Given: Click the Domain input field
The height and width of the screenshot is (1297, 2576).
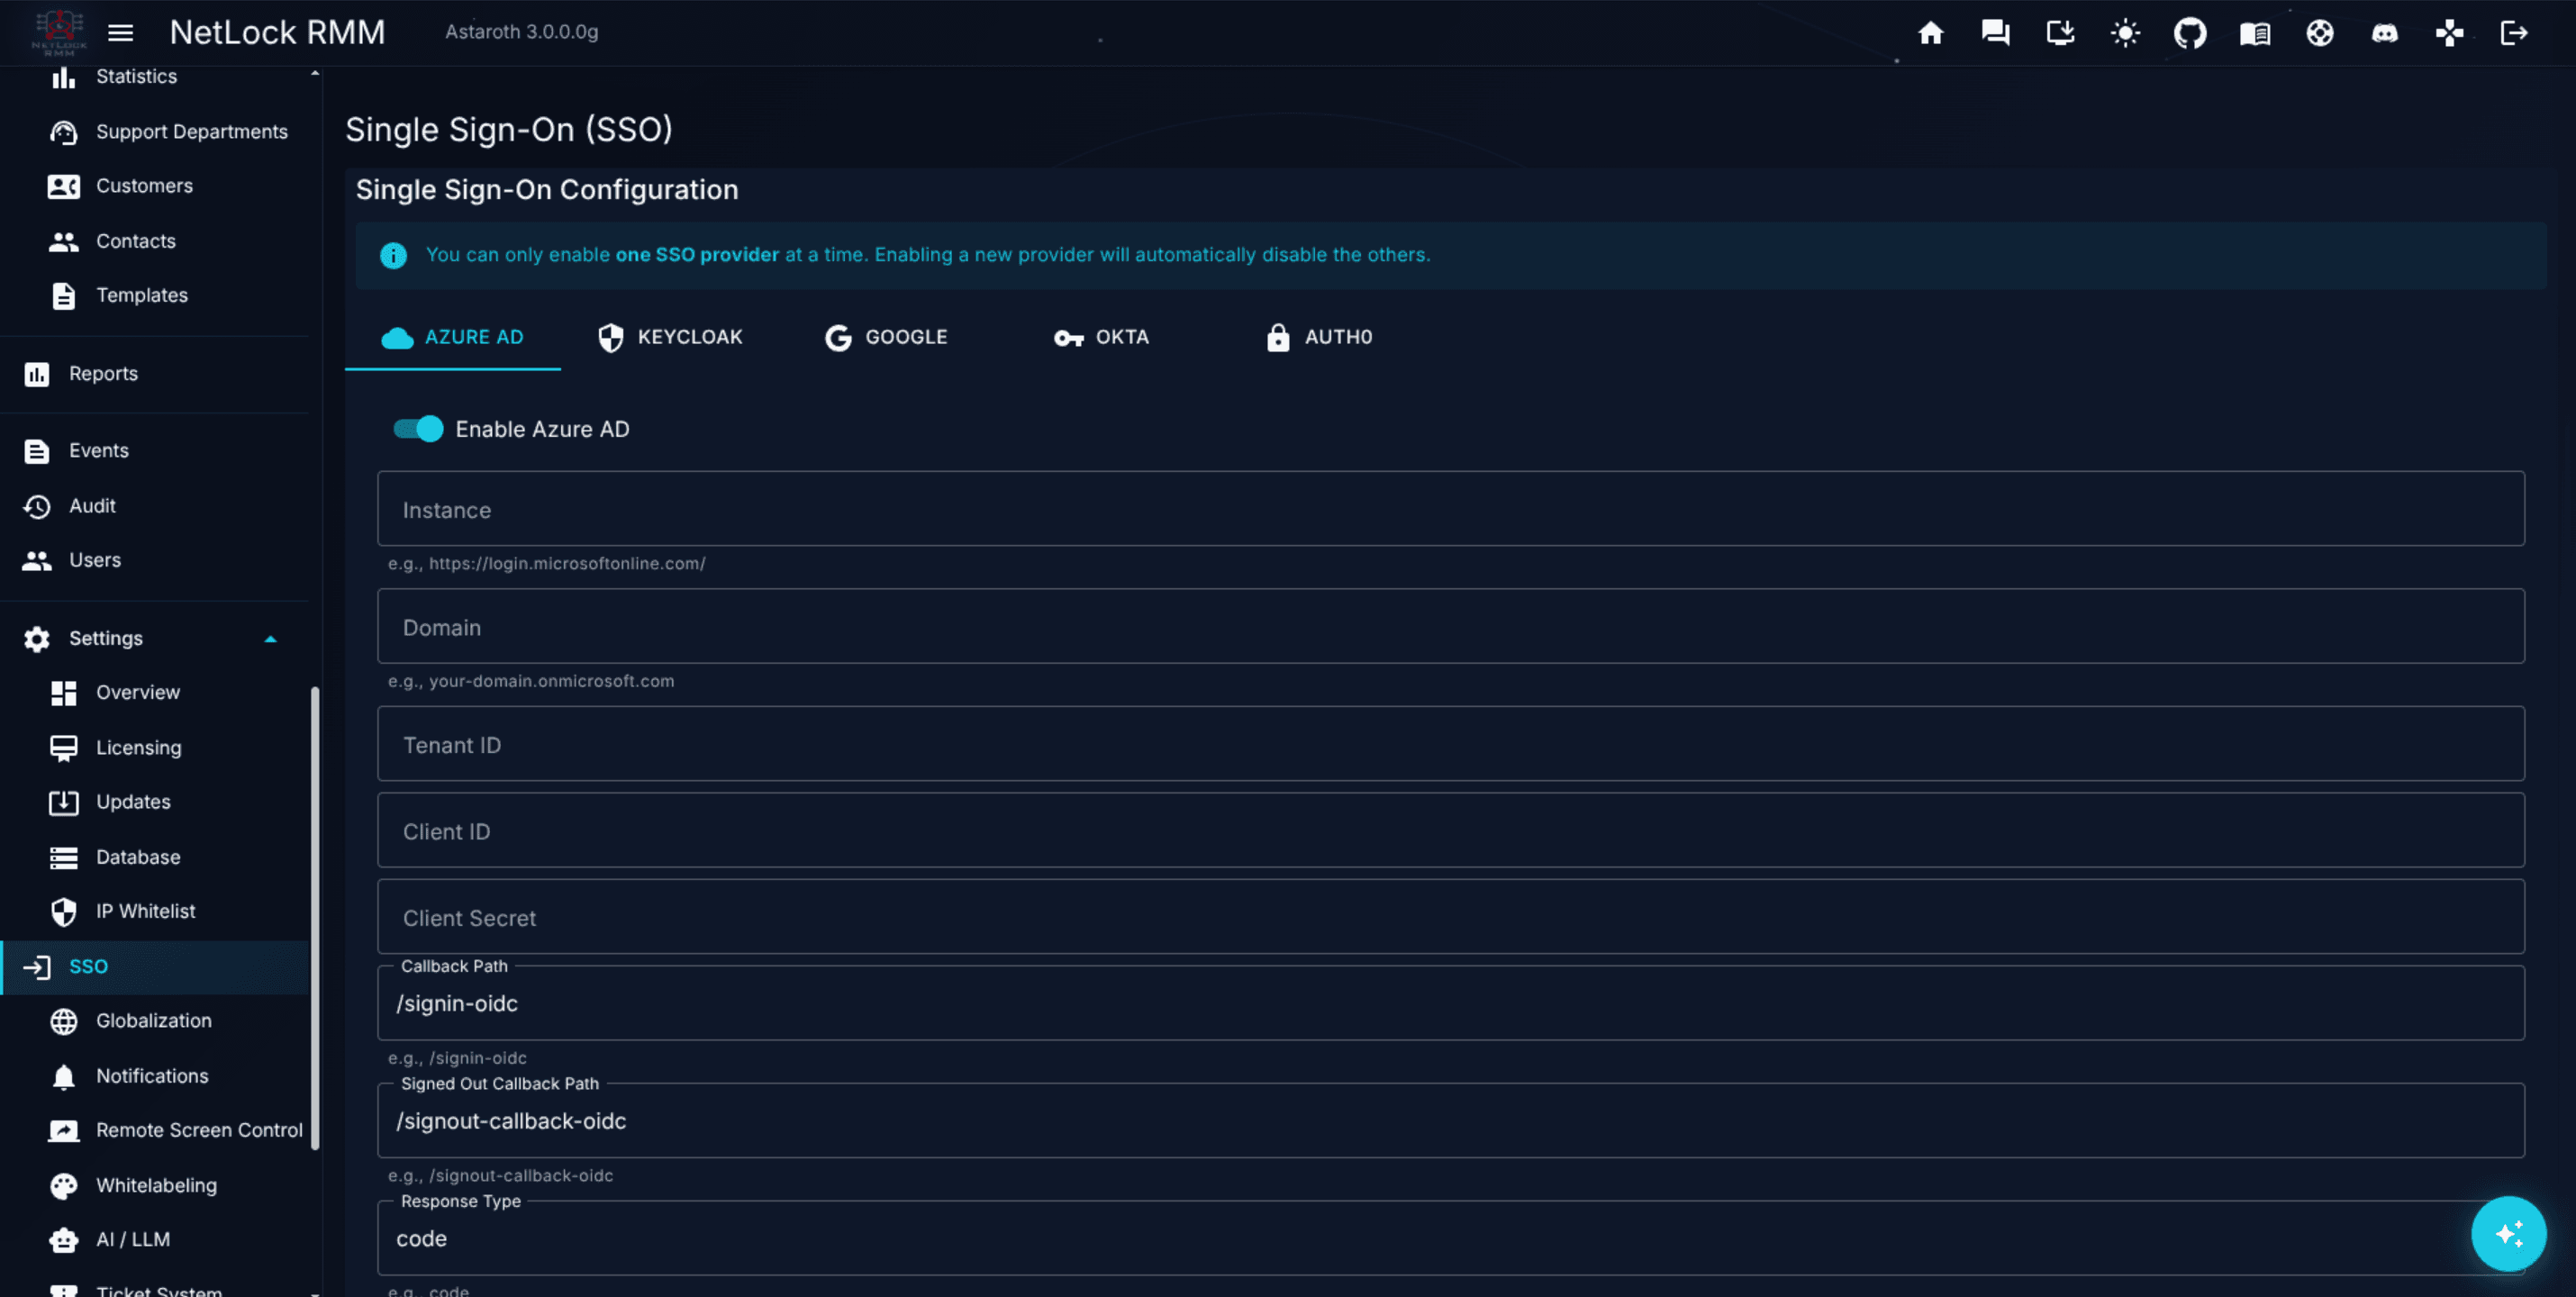Looking at the screenshot, I should click(x=1450, y=626).
